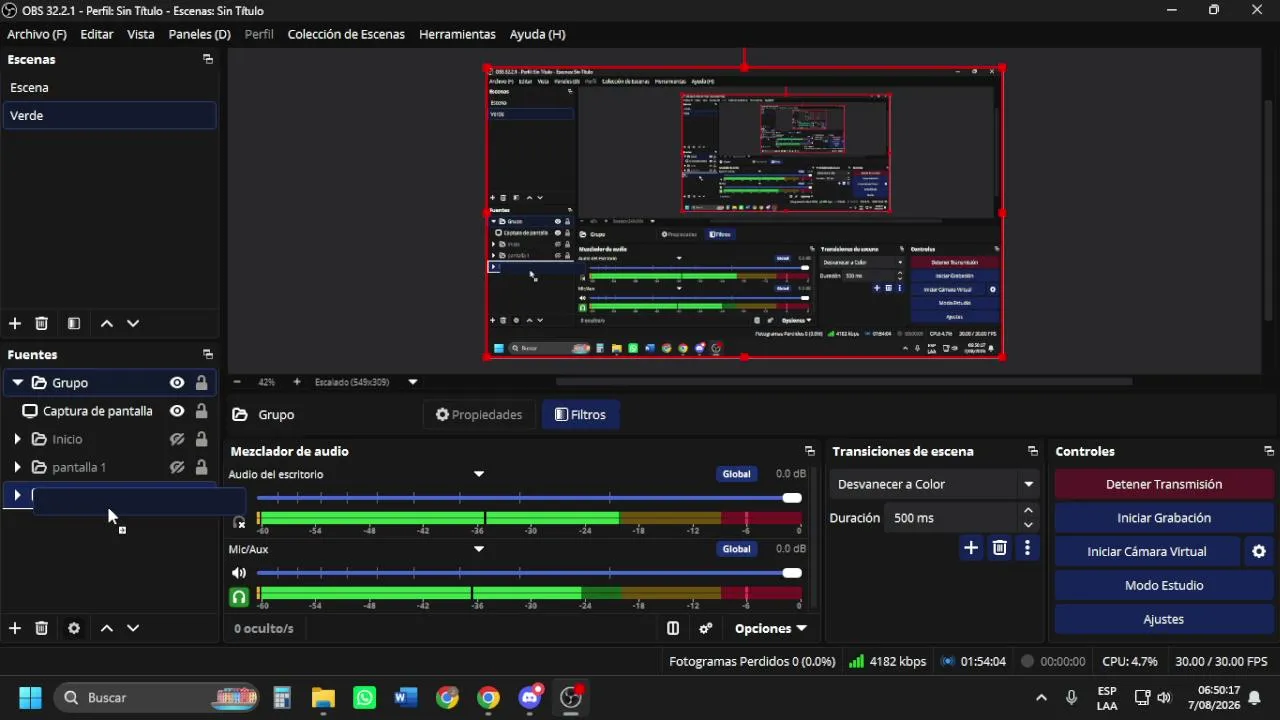Open the Vista menu

(x=141, y=34)
